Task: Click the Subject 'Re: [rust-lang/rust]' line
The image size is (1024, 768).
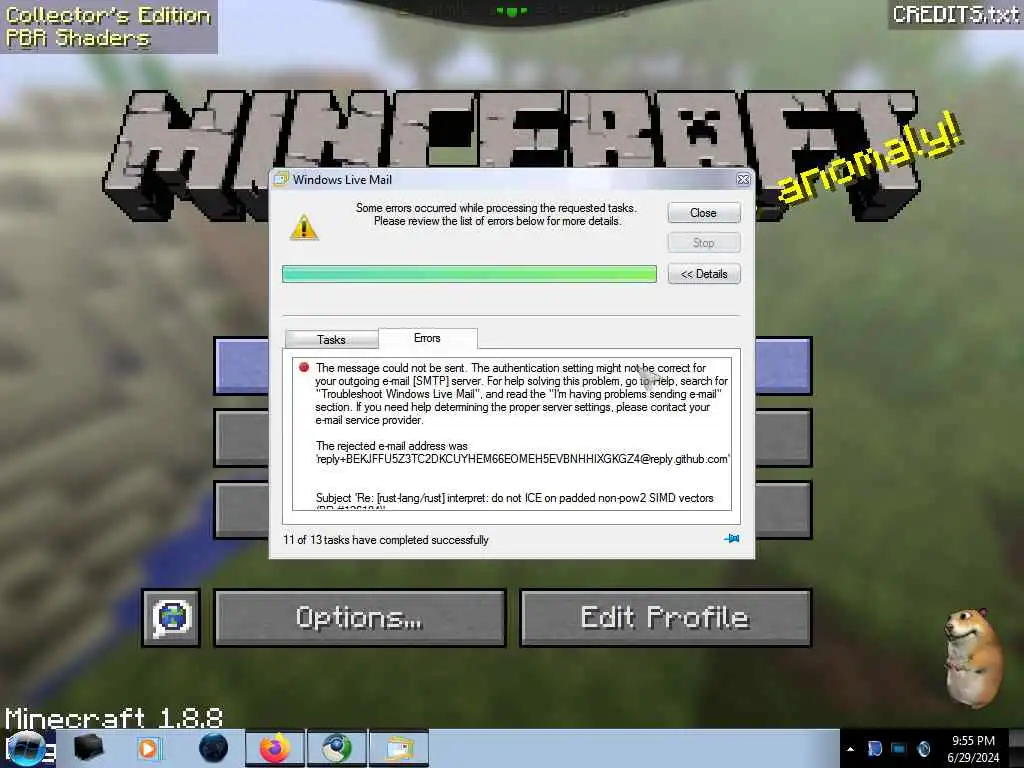Action: pyautogui.click(x=515, y=498)
